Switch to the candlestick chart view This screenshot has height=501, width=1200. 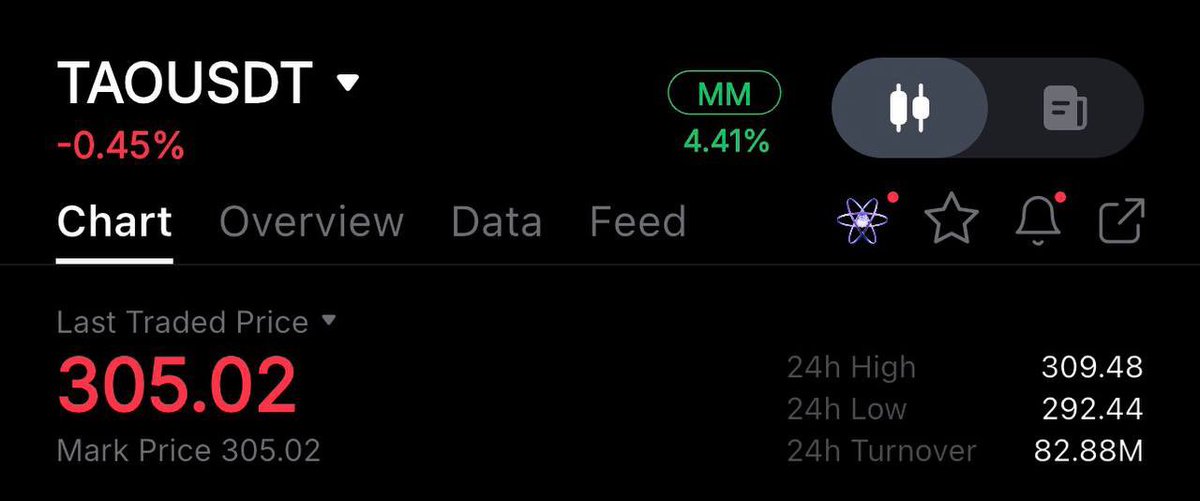pos(910,107)
